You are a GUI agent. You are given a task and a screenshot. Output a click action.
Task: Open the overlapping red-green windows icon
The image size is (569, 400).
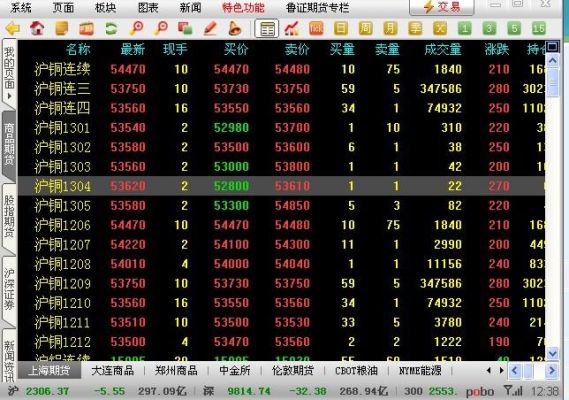(185, 28)
